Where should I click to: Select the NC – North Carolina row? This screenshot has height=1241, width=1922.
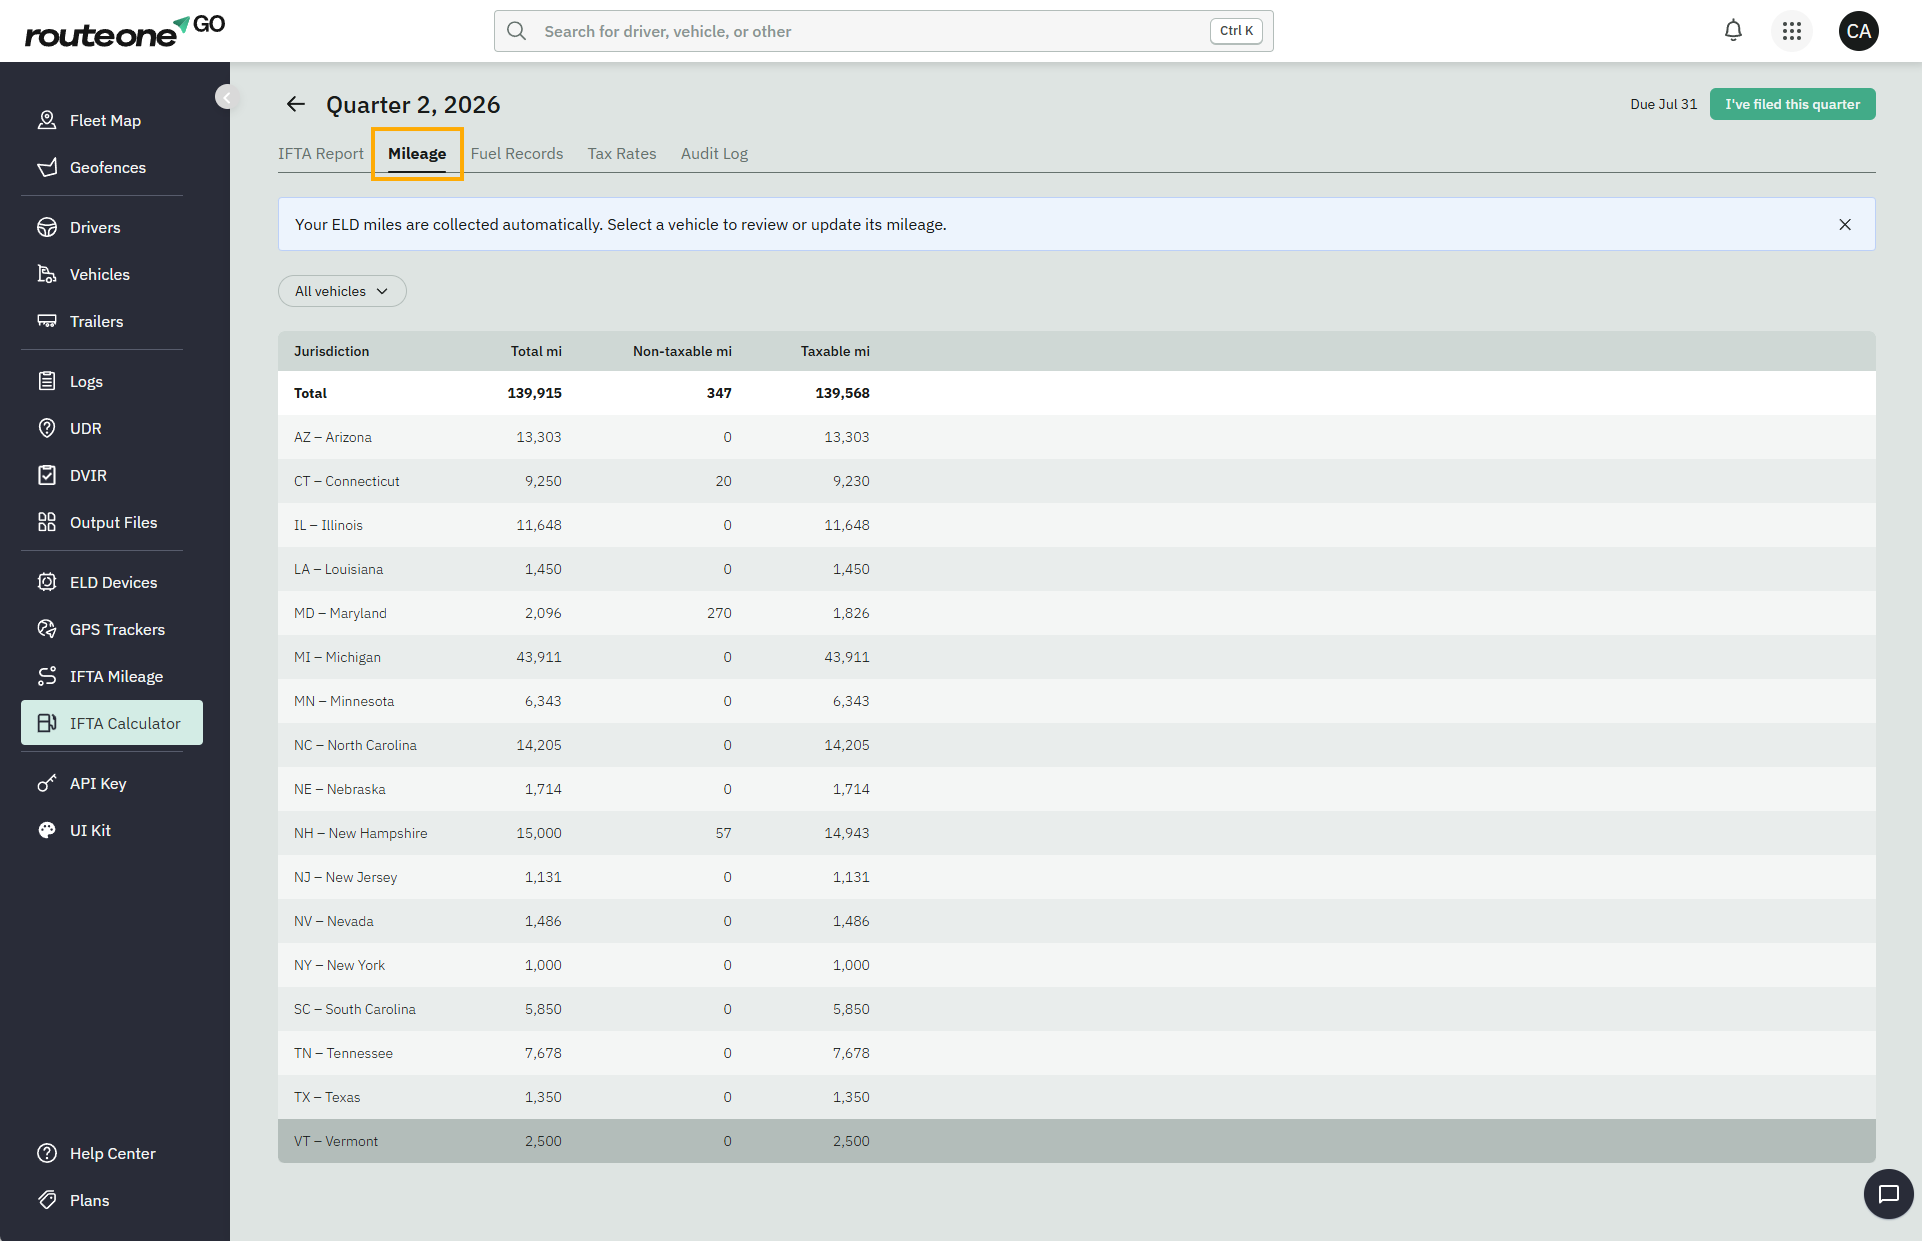pyautogui.click(x=1077, y=745)
